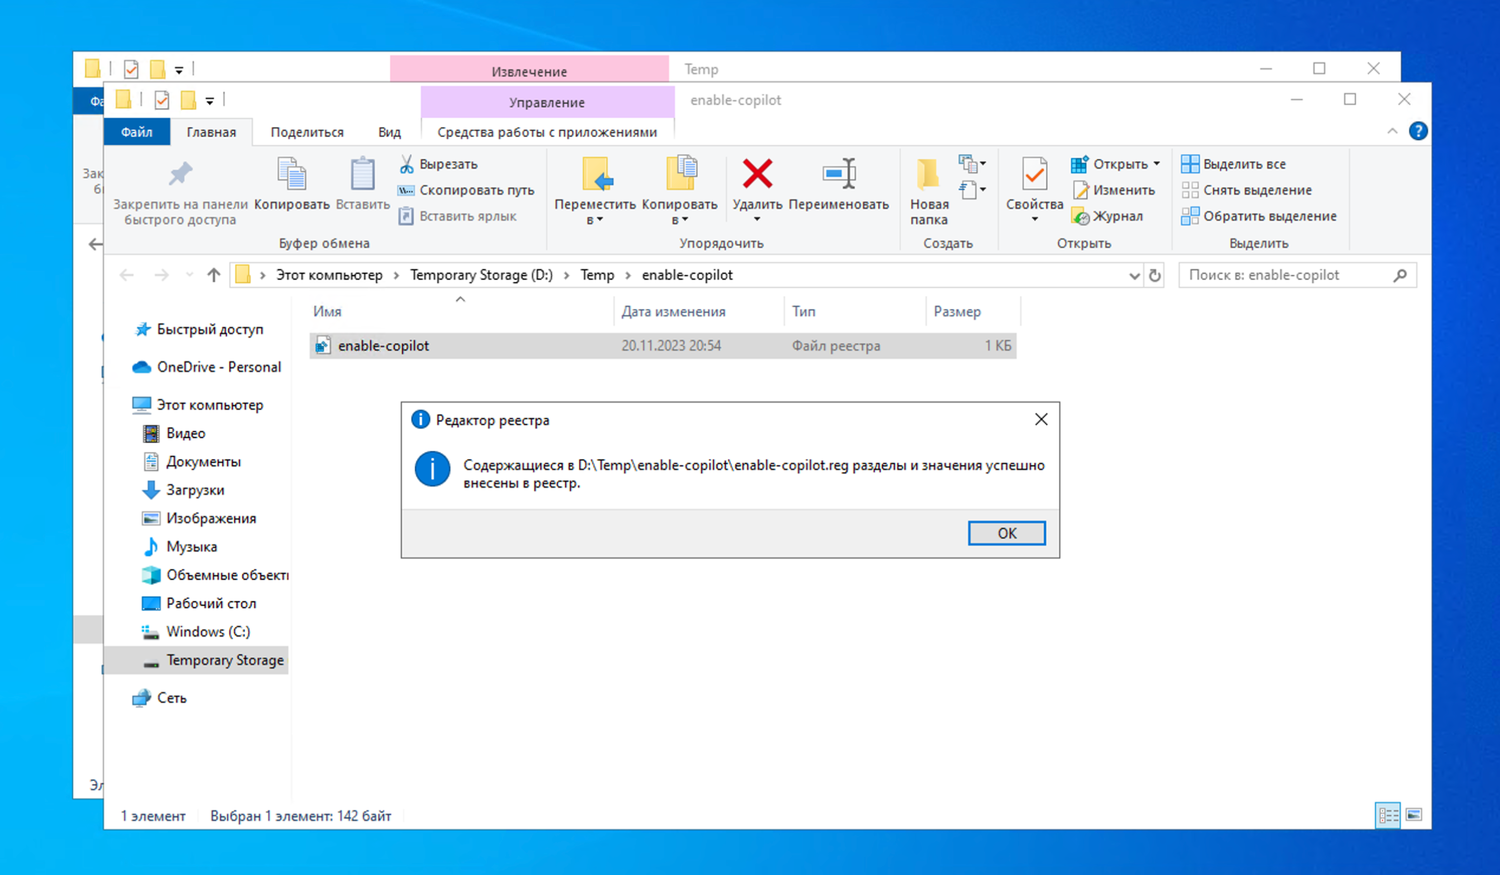Click Обратить выделение
Viewport: 1500px width, 875px height.
click(1259, 216)
